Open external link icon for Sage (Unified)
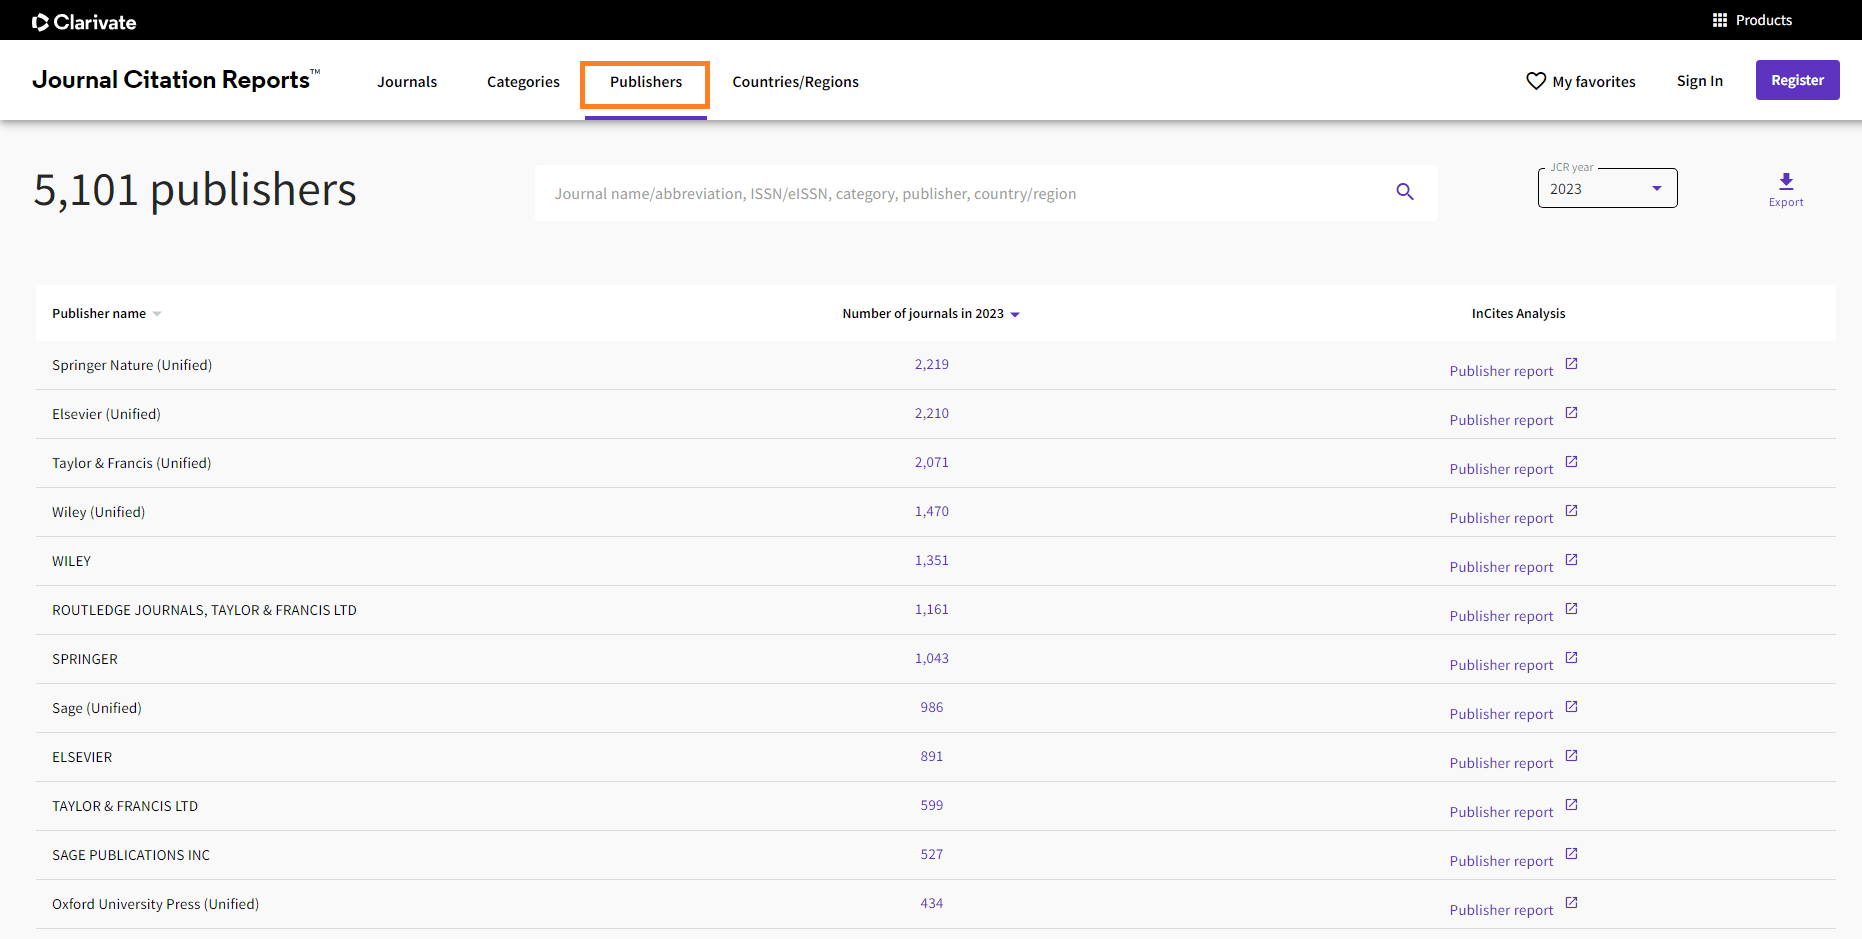 point(1572,707)
